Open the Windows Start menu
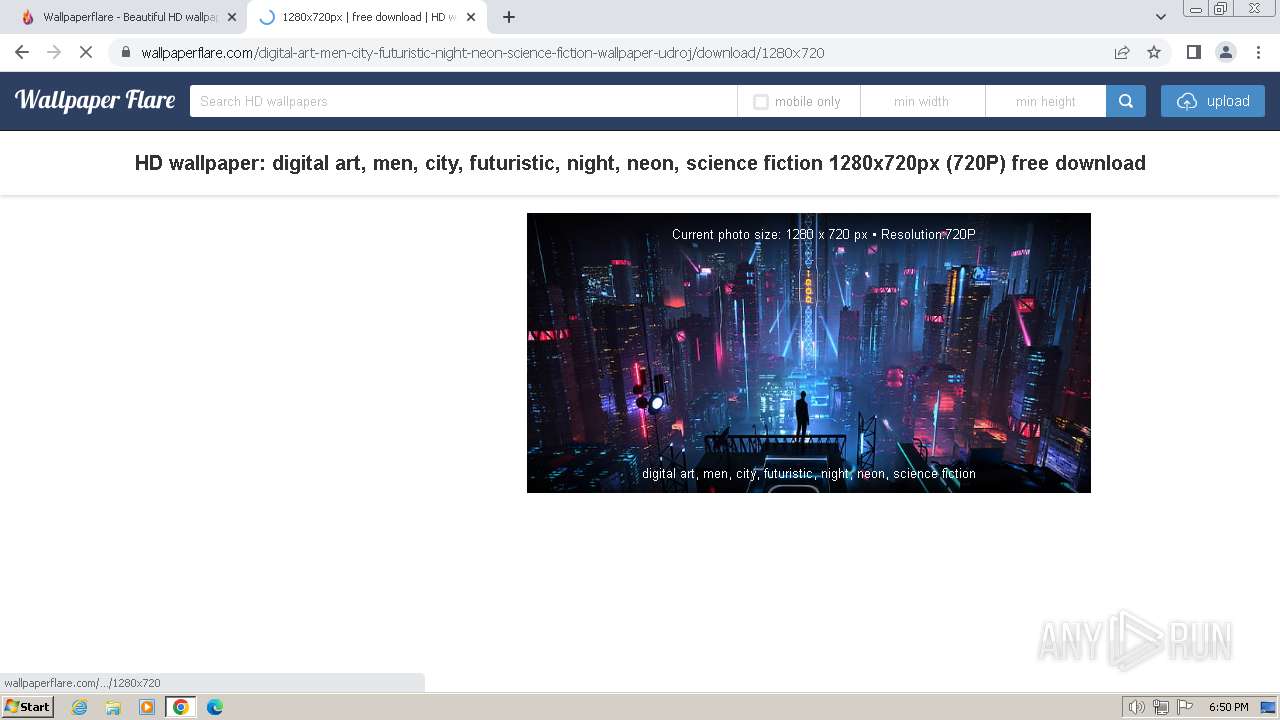This screenshot has height=720, width=1280. [x=28, y=707]
